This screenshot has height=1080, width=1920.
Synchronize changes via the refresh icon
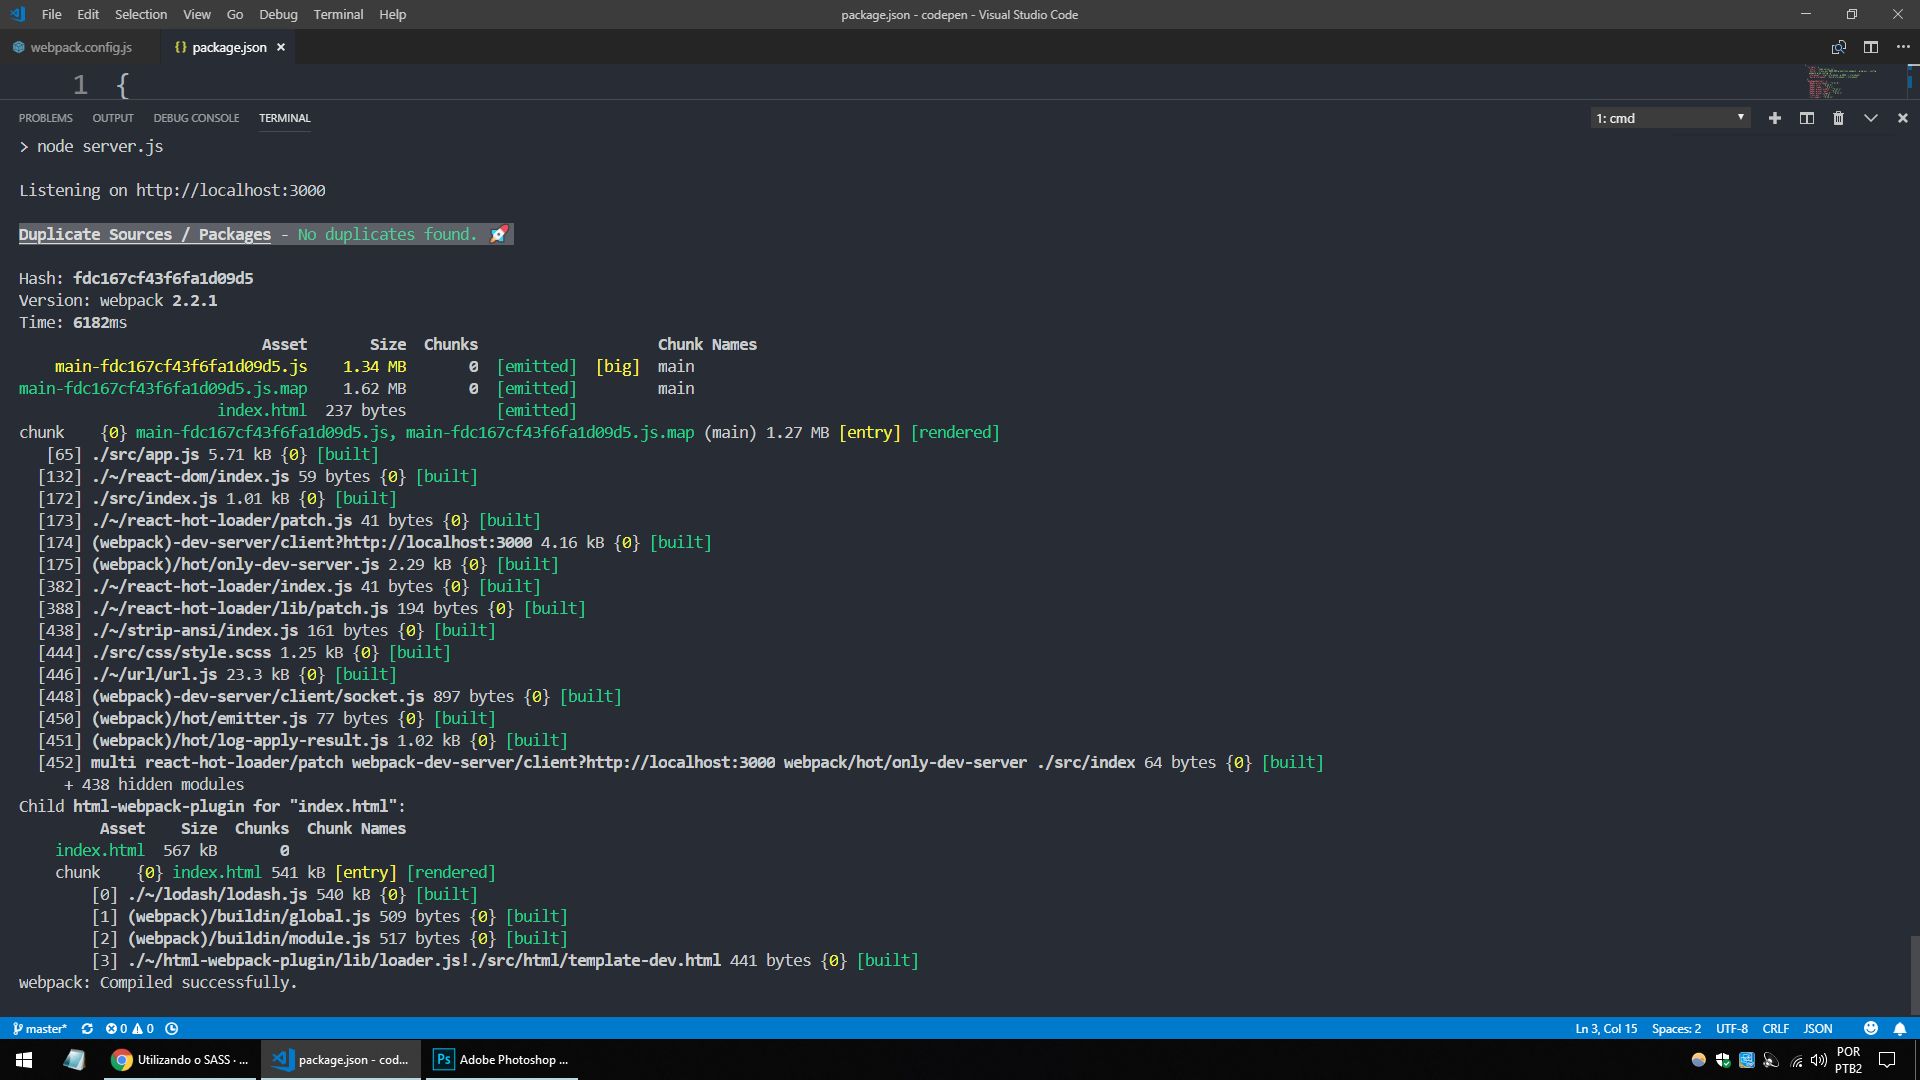tap(87, 1028)
